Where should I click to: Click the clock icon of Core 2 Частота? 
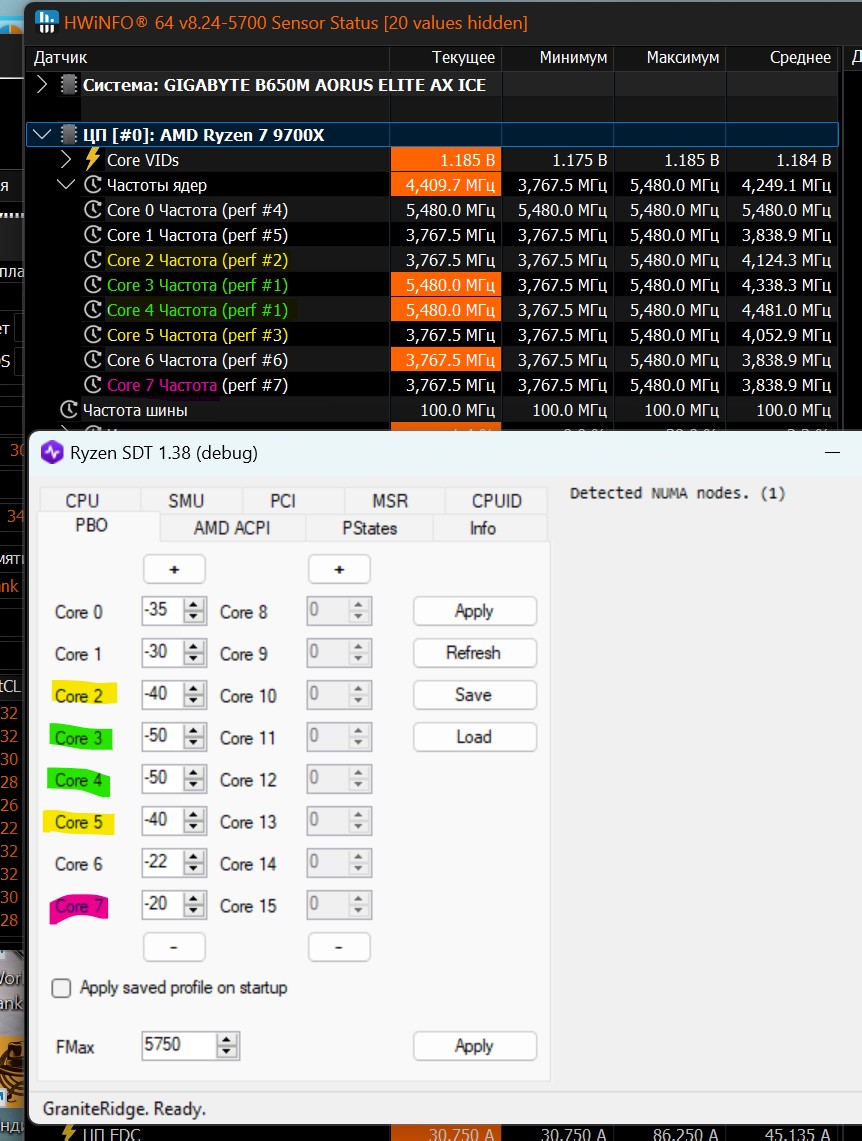[92, 260]
